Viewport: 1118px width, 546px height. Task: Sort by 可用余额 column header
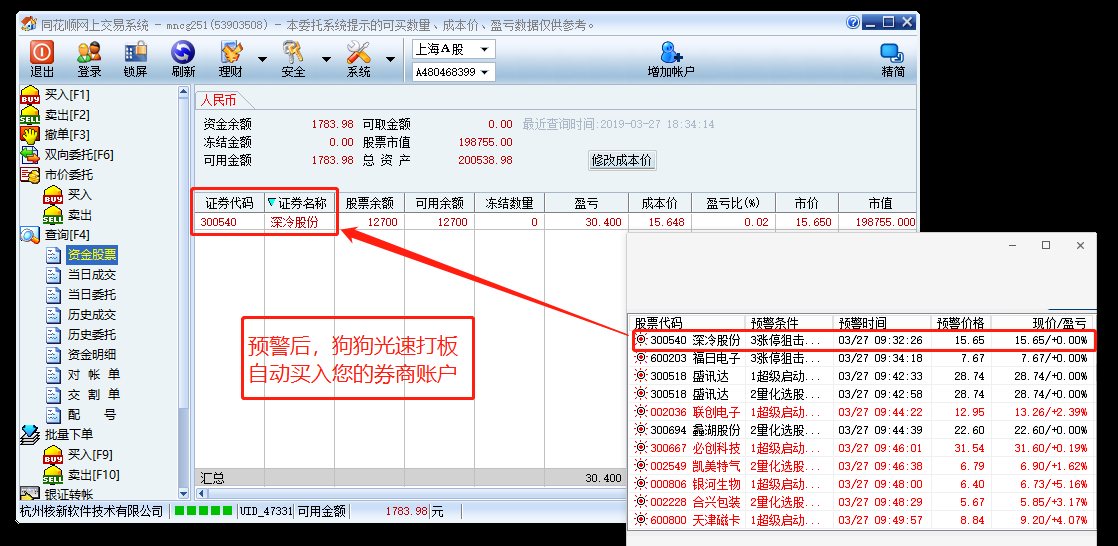(x=440, y=203)
